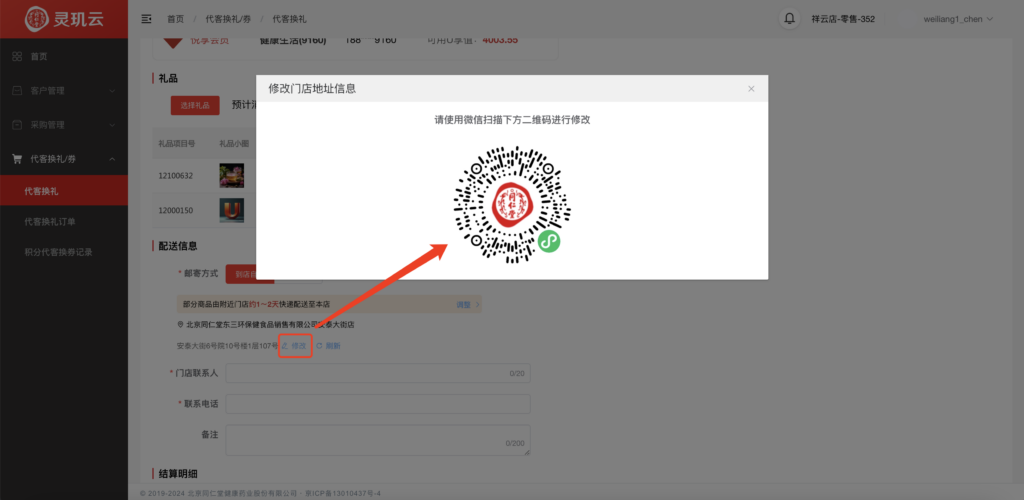
Task: Click the 礼品 section heading
Action: tap(168, 78)
